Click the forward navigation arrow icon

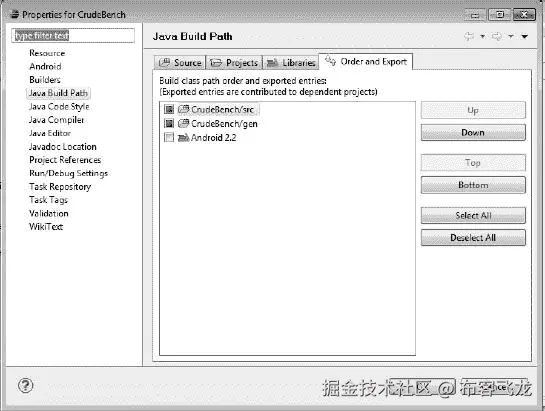click(x=497, y=36)
